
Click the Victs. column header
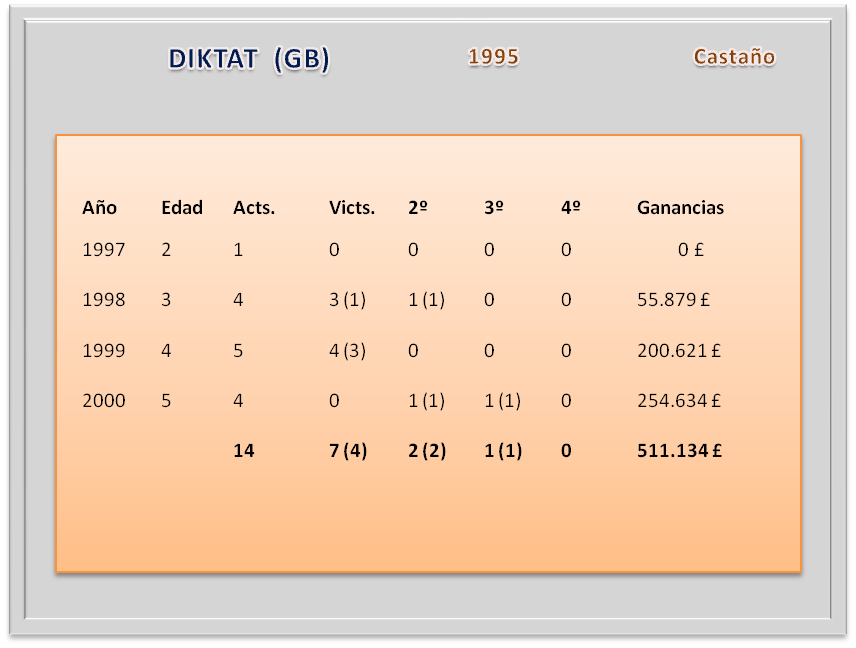[x=352, y=208]
